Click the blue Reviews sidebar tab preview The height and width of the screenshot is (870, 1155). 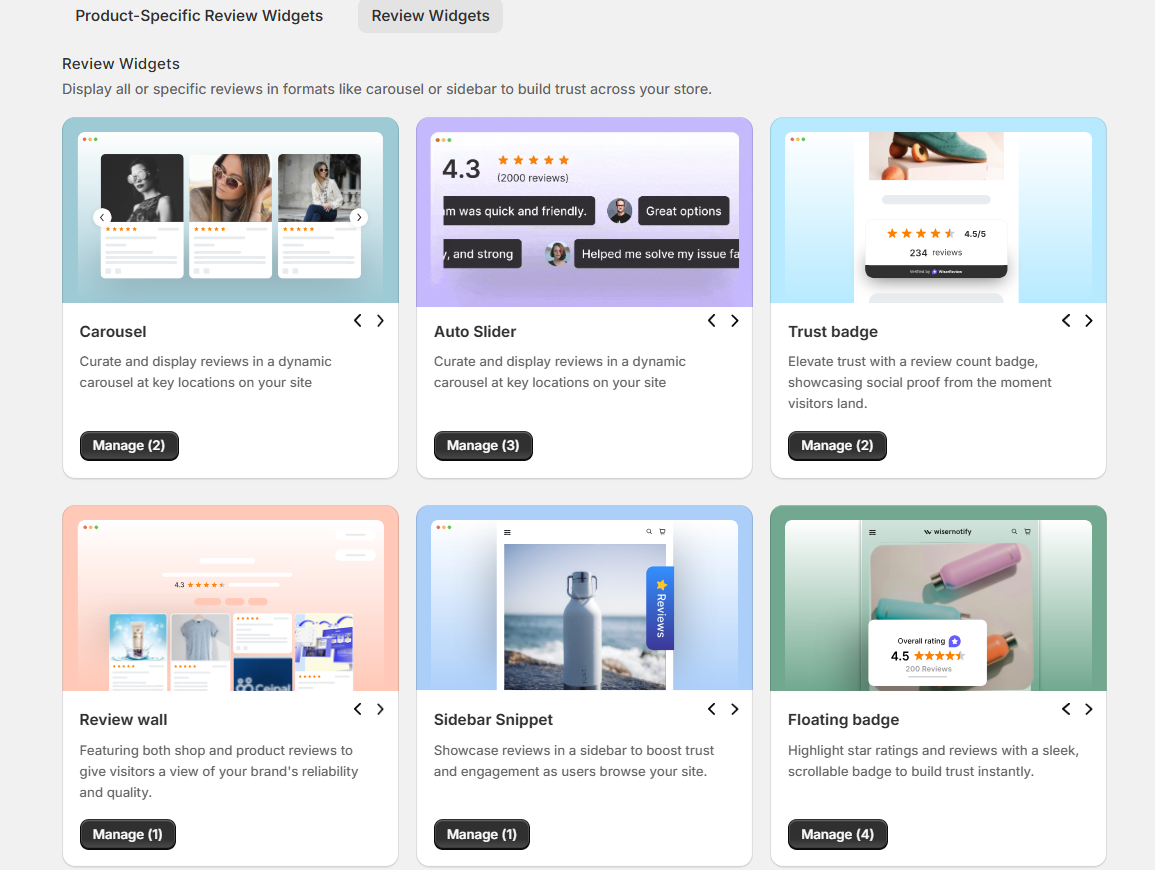tap(660, 608)
